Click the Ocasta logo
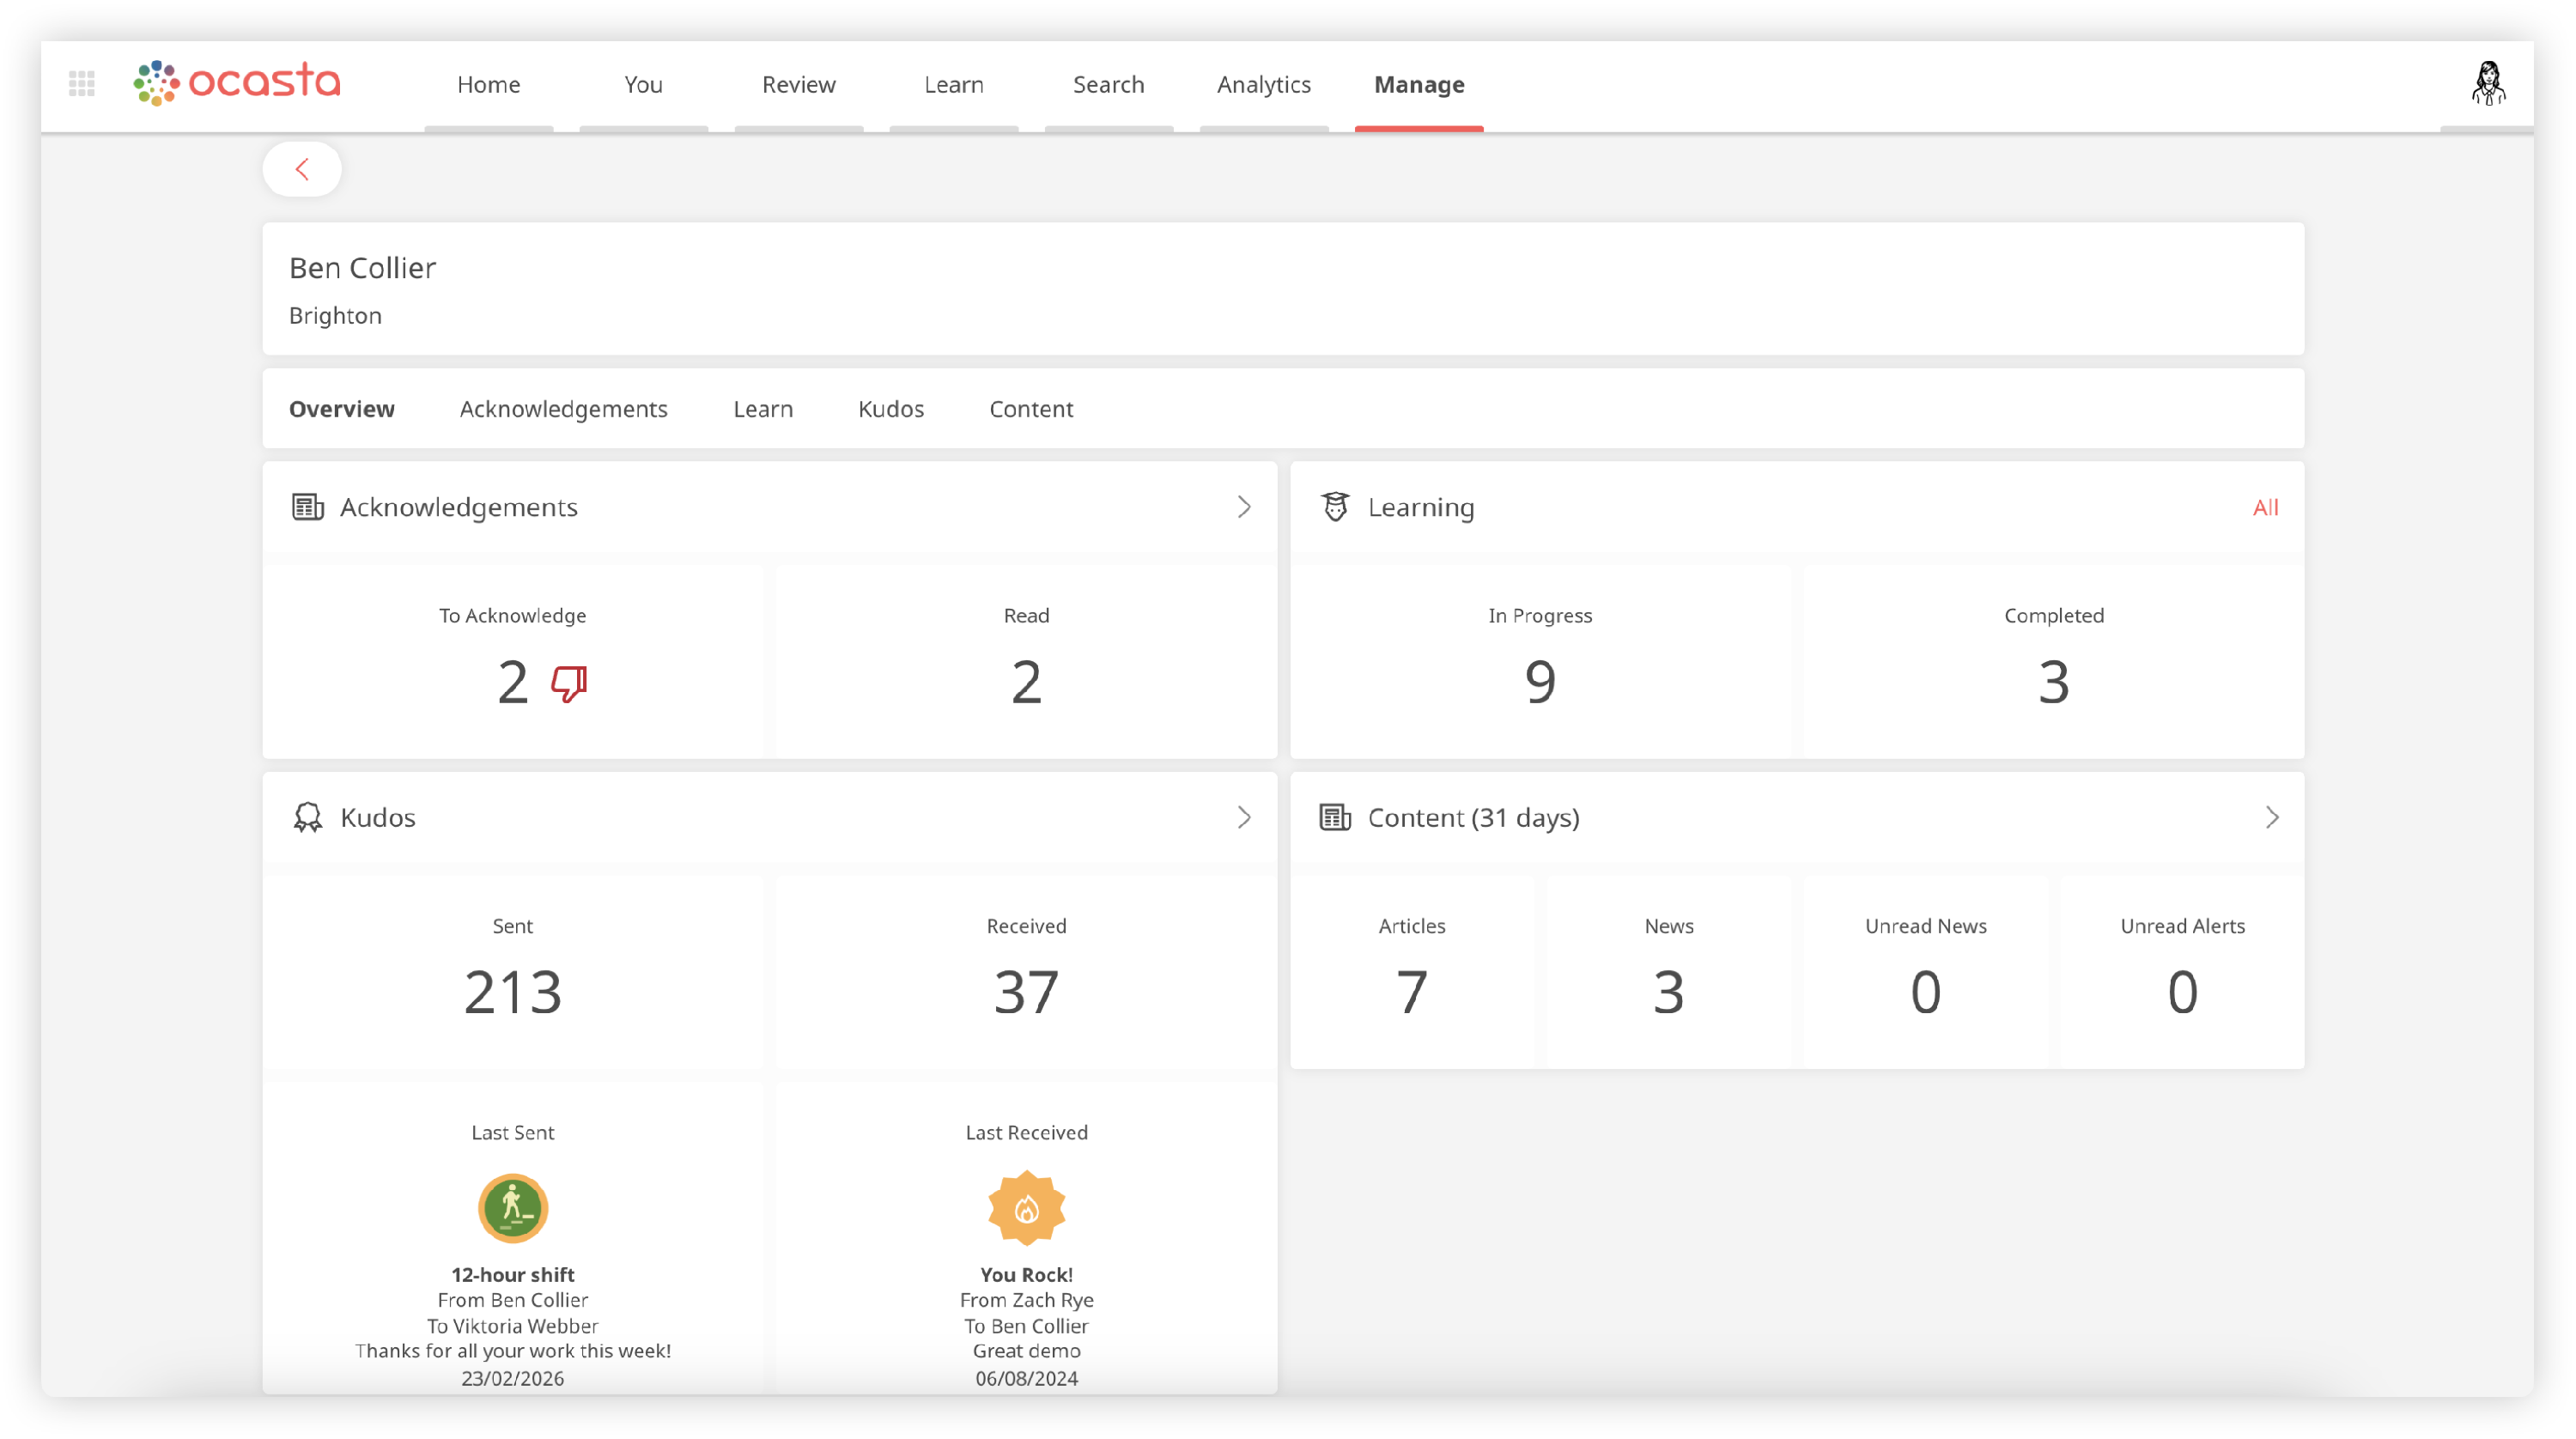The width and height of the screenshot is (2576, 1439). point(237,83)
